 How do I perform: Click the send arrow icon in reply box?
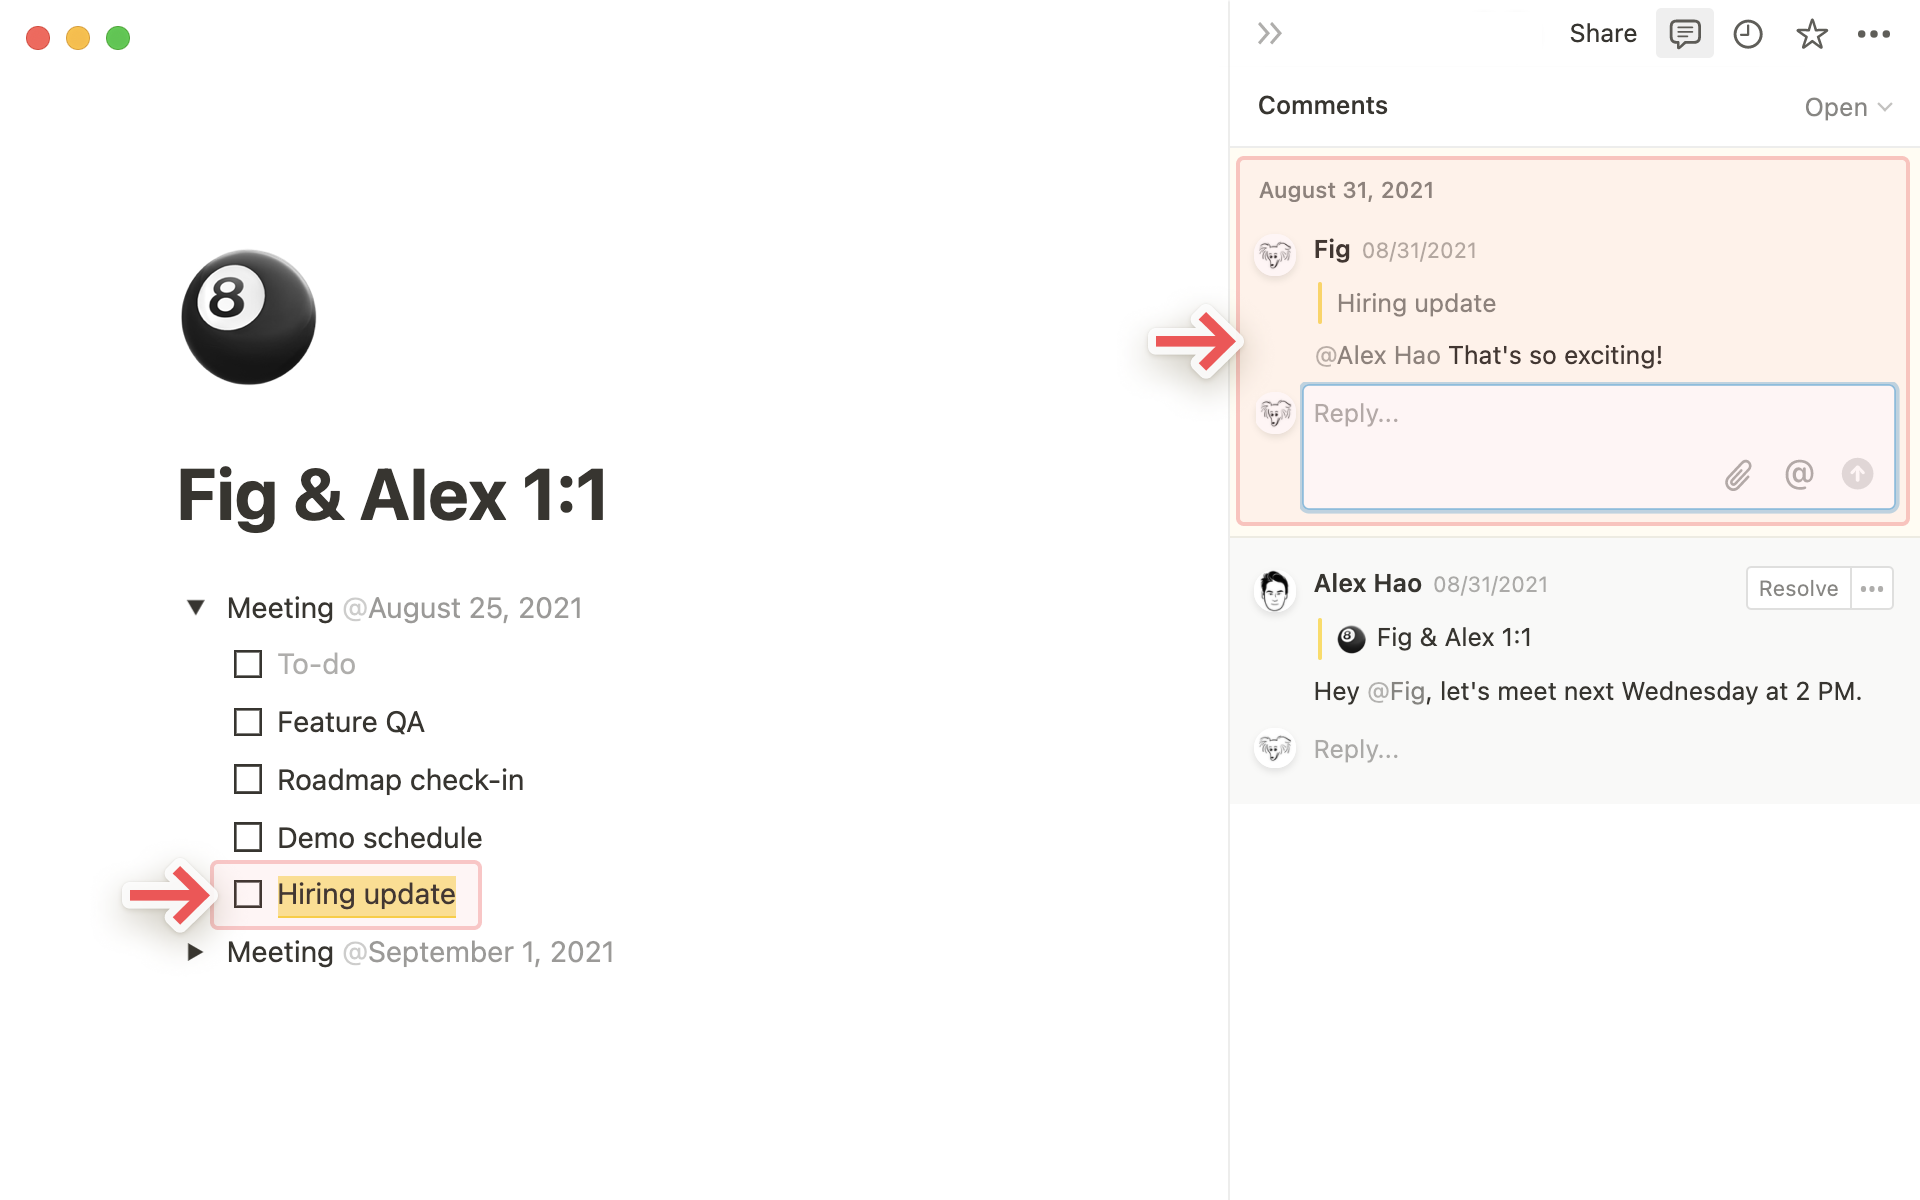point(1858,474)
